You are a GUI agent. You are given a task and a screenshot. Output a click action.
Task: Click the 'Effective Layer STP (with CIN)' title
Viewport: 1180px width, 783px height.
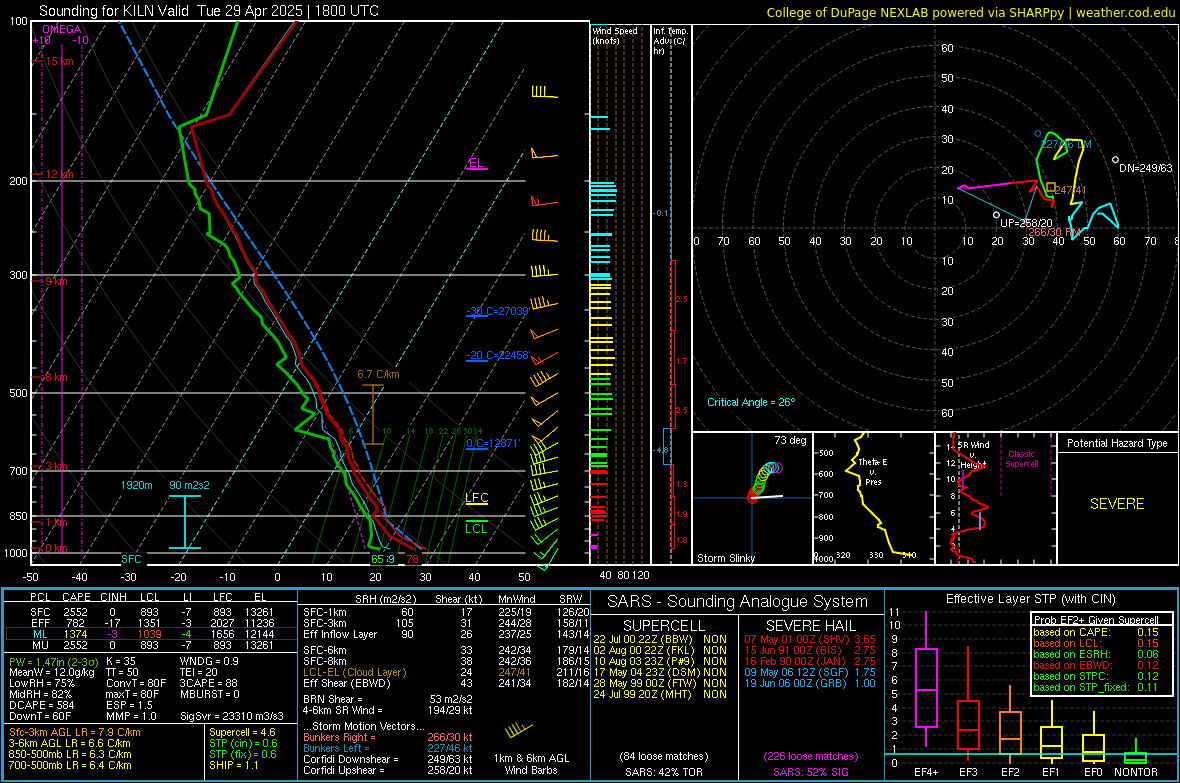pyautogui.click(x=1031, y=599)
